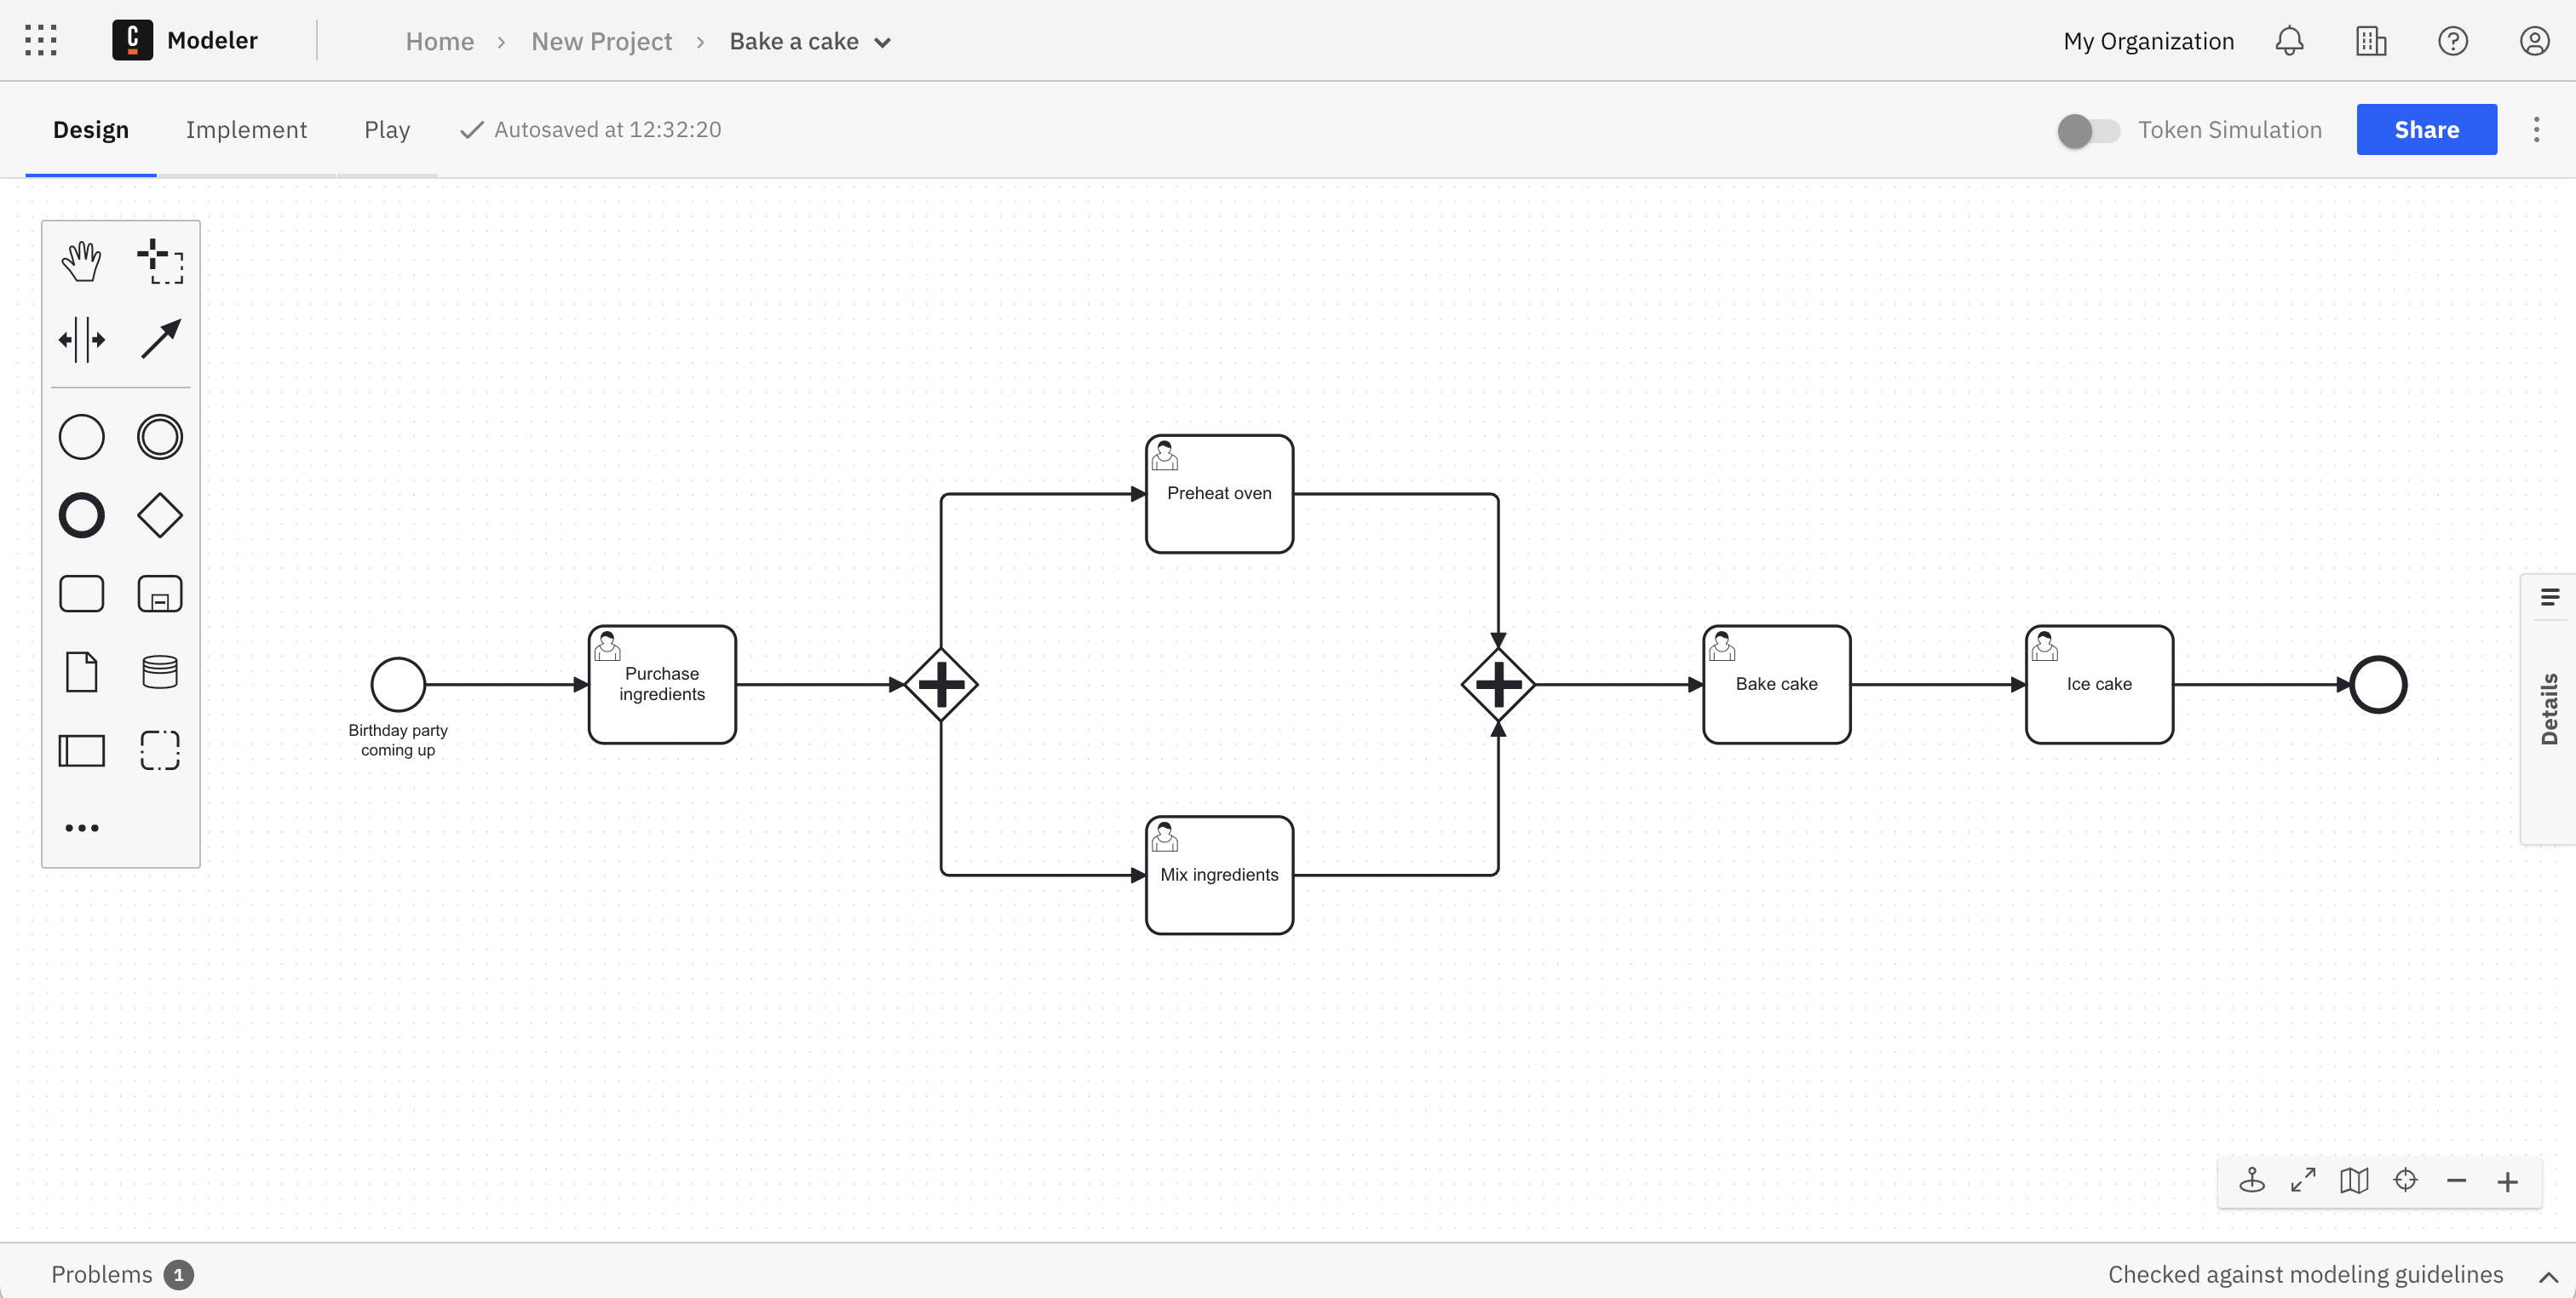This screenshot has height=1298, width=2576.
Task: Select the connect/arrow tool
Action: coord(159,339)
